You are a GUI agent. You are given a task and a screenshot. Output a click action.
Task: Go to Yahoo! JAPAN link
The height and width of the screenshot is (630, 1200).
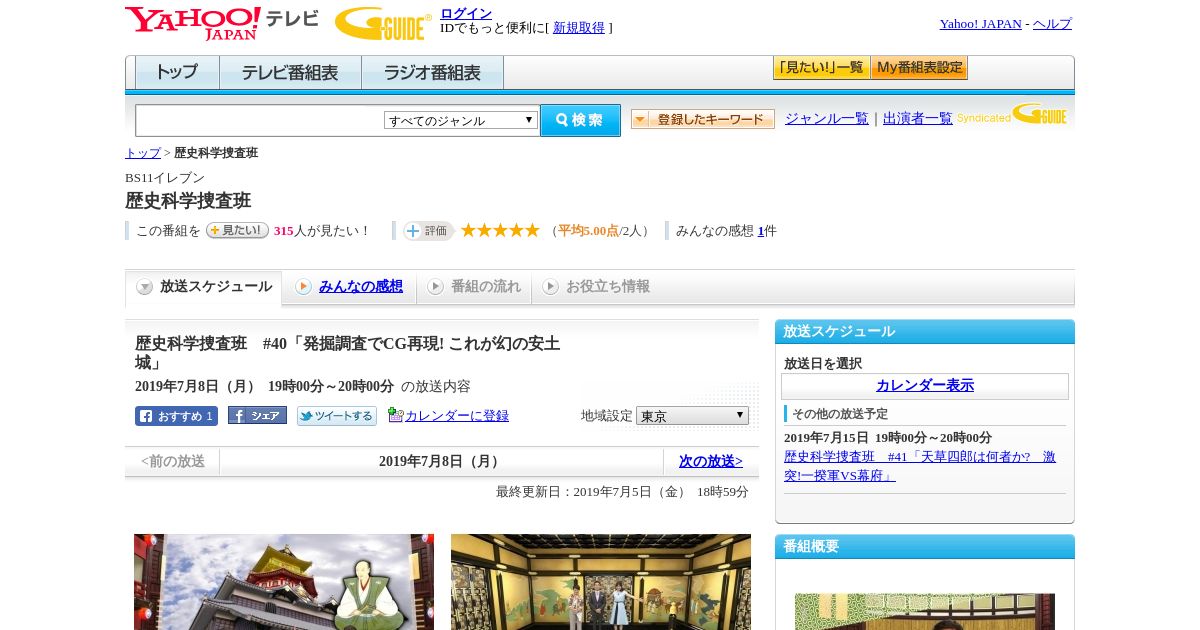pyautogui.click(x=980, y=24)
